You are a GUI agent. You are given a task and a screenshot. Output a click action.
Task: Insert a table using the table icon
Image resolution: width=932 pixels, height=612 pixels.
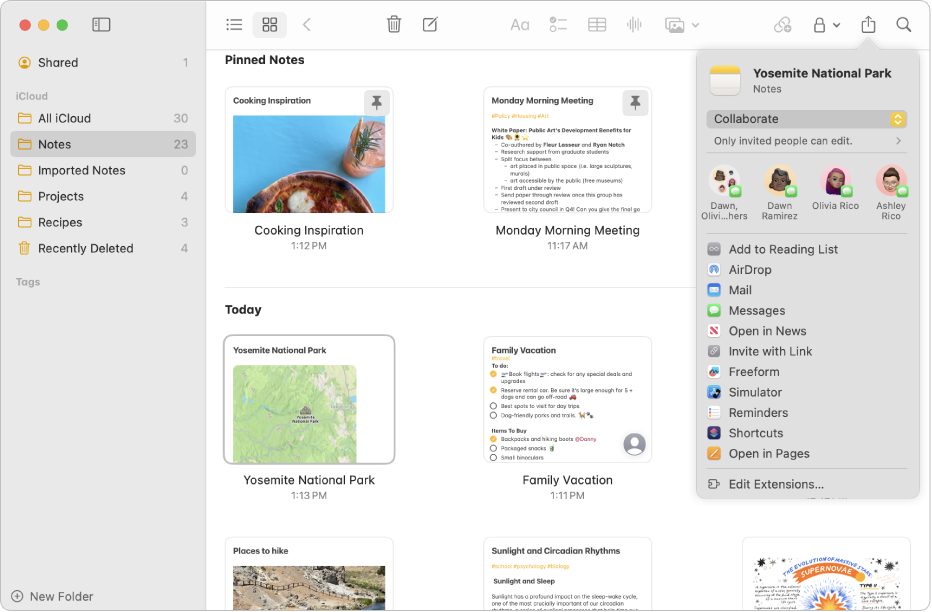pos(597,25)
